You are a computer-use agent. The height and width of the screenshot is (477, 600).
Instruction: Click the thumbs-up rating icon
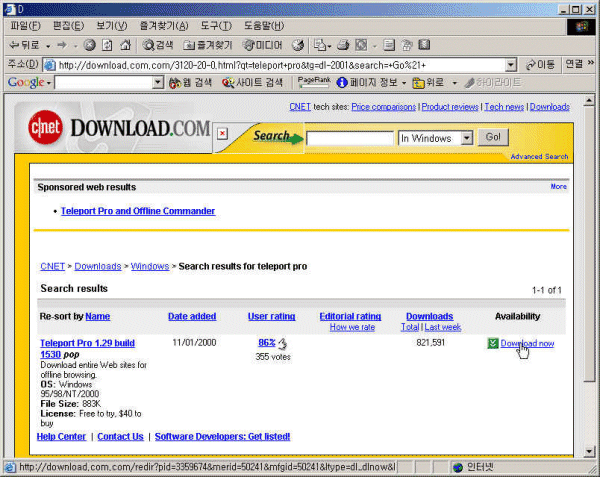282,344
